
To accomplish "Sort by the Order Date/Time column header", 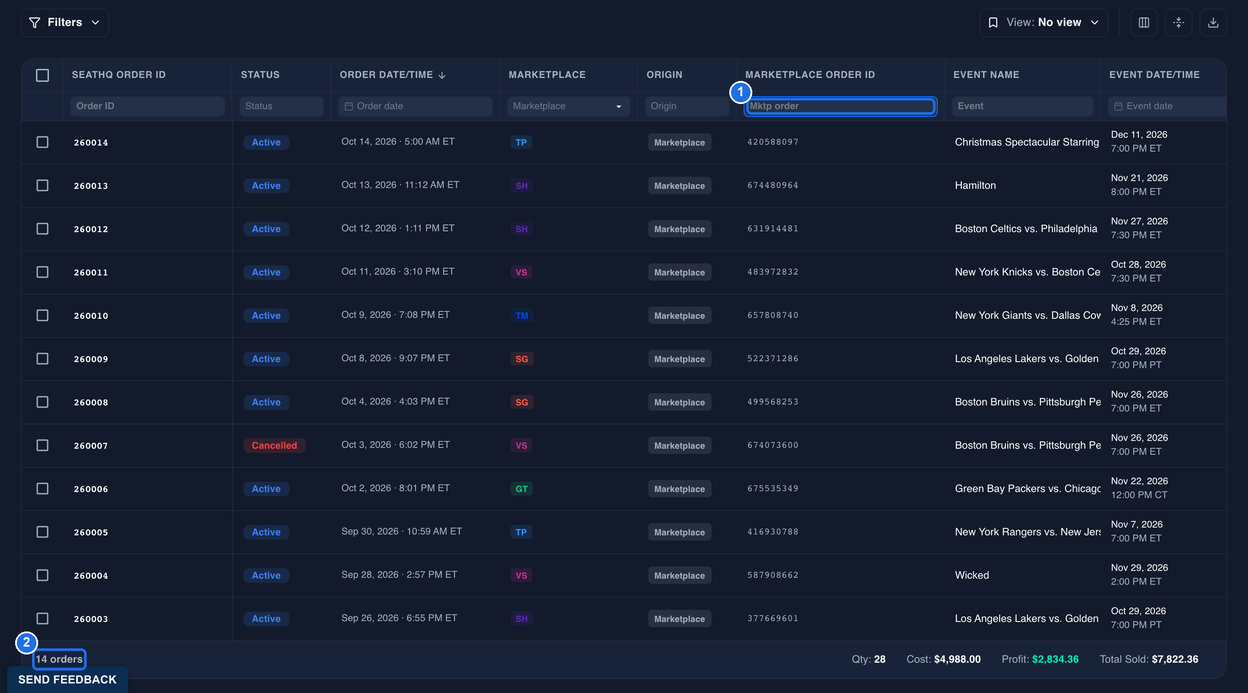I will pyautogui.click(x=393, y=75).
